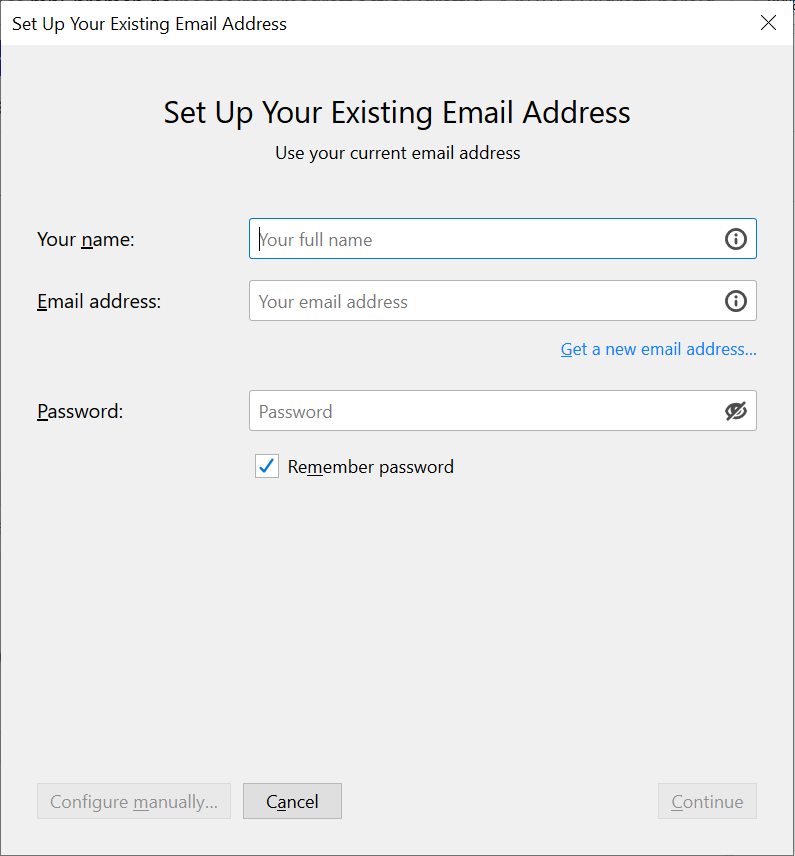Click the large 'Set Up Your Existing Email Address' heading

(x=397, y=113)
